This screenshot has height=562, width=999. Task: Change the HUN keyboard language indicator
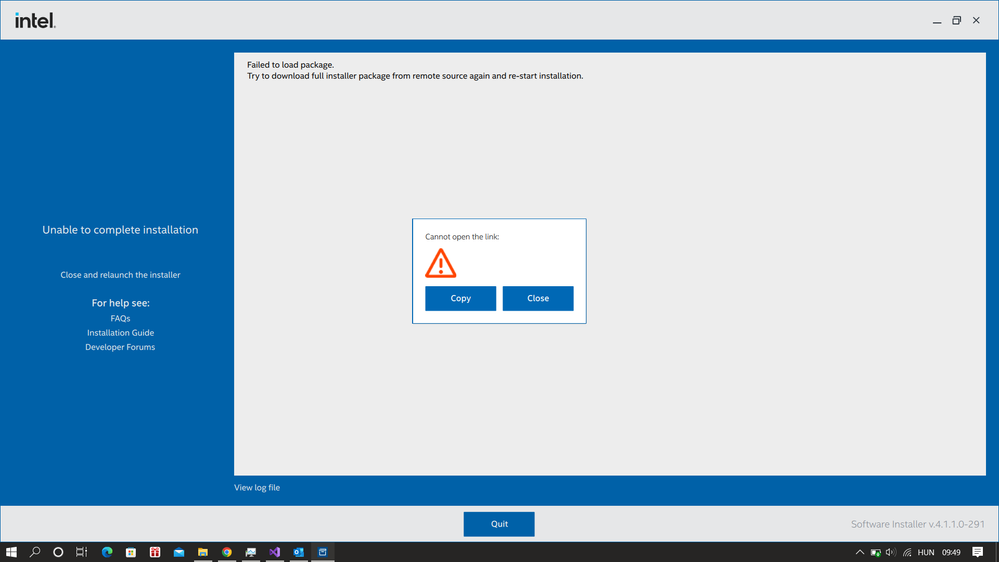pyautogui.click(x=926, y=552)
